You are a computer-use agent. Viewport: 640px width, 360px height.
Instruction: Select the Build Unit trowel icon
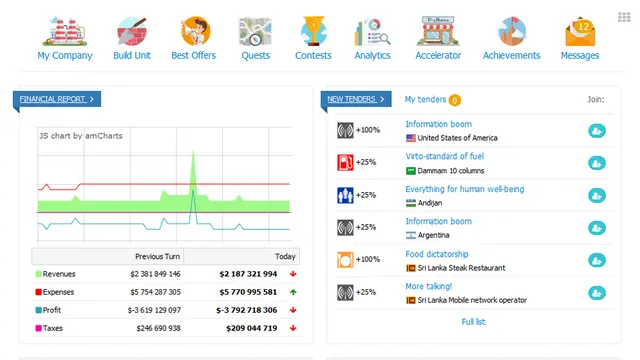click(131, 31)
